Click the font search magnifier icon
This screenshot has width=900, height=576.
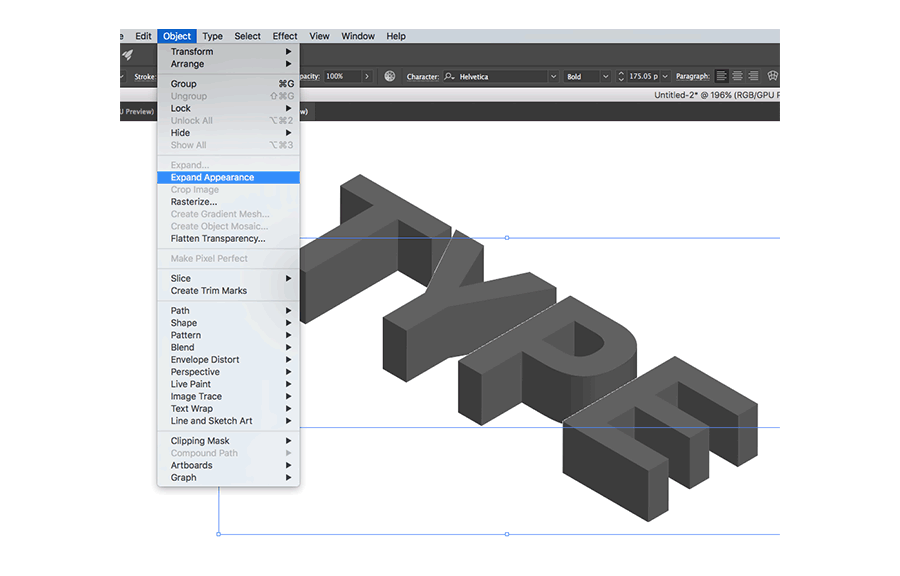click(449, 76)
